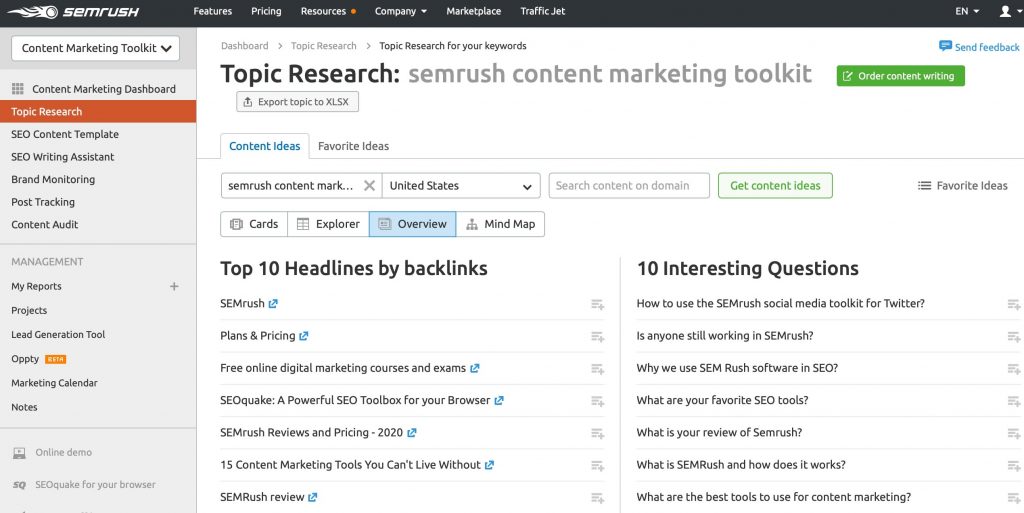Expand the Company menu dropdown
1024x513 pixels.
click(400, 11)
